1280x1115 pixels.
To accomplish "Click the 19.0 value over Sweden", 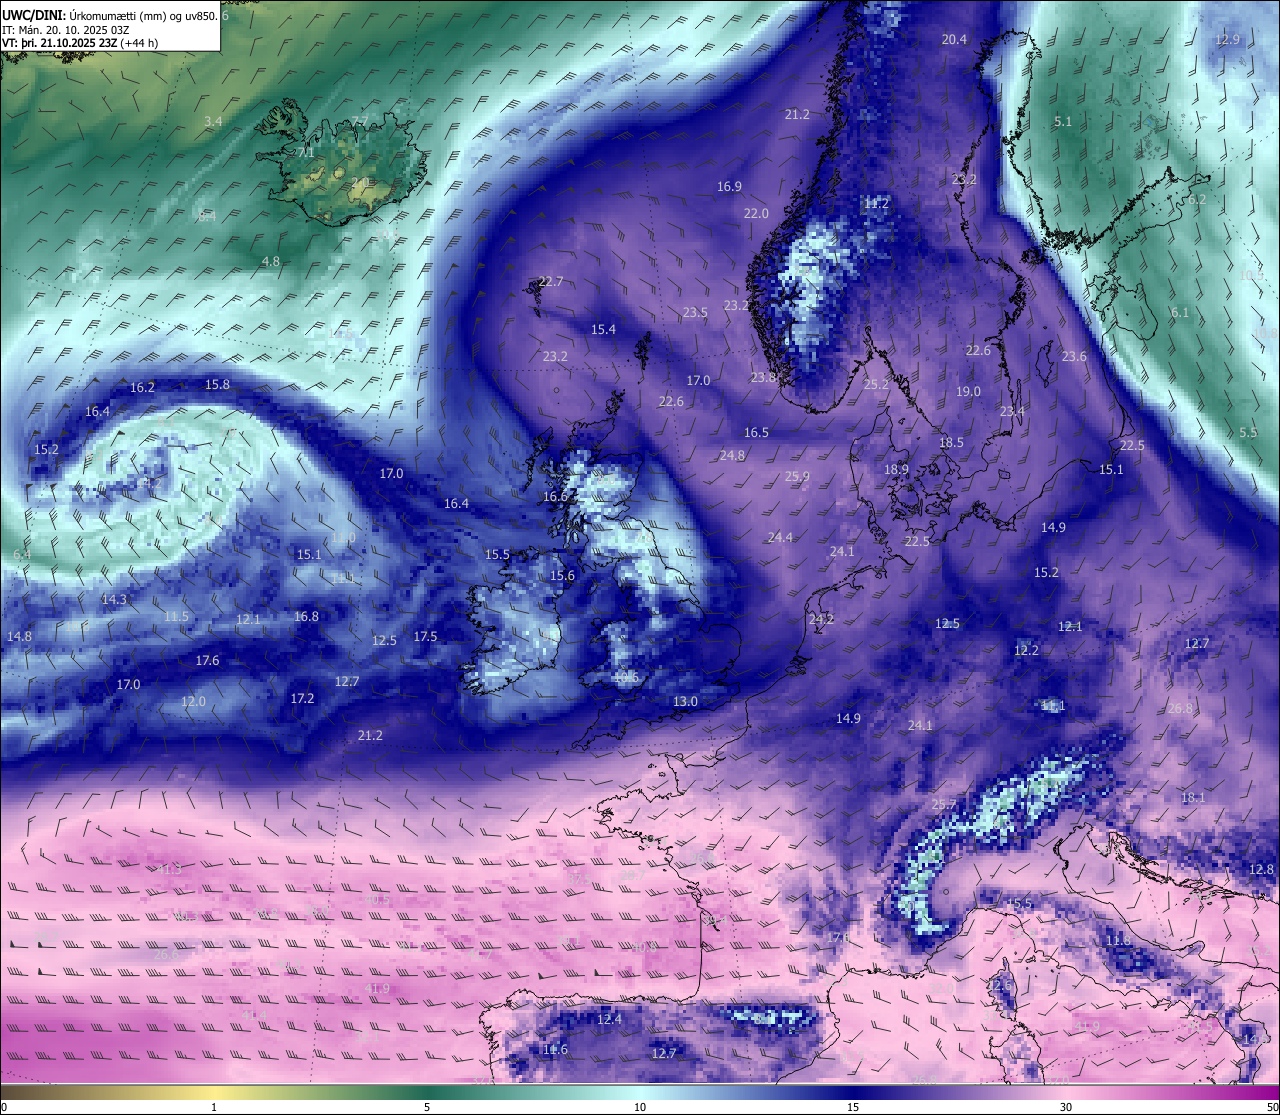I will tap(968, 391).
